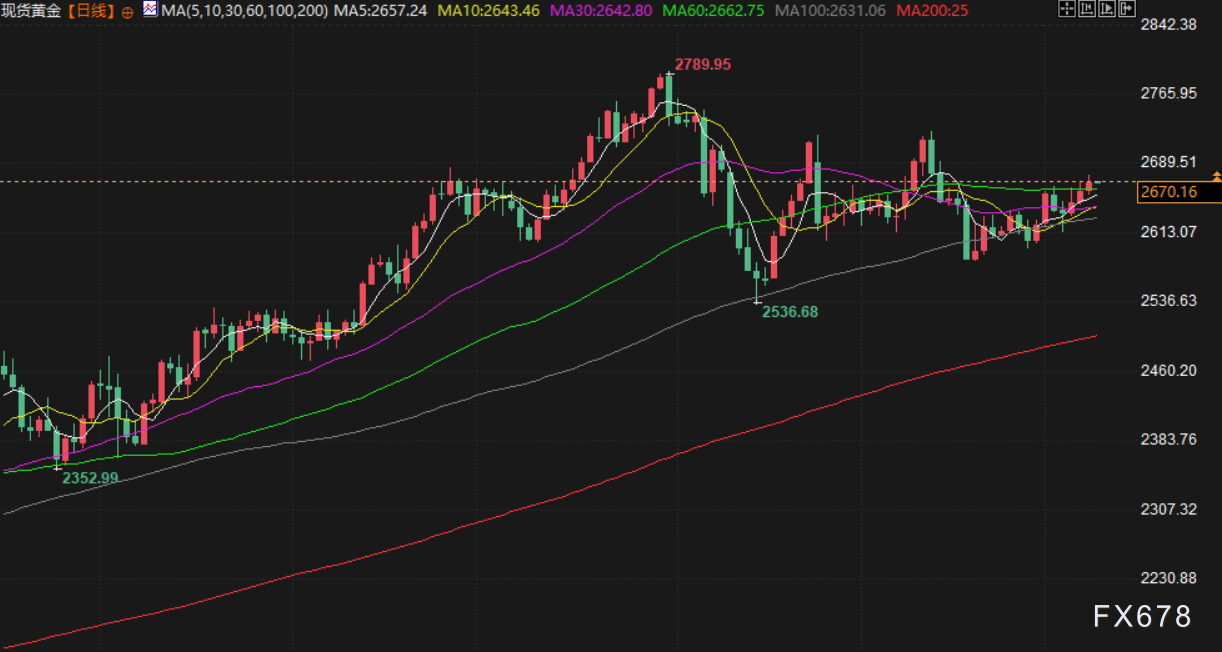Click 2613.07 on the price axis

(1169, 232)
